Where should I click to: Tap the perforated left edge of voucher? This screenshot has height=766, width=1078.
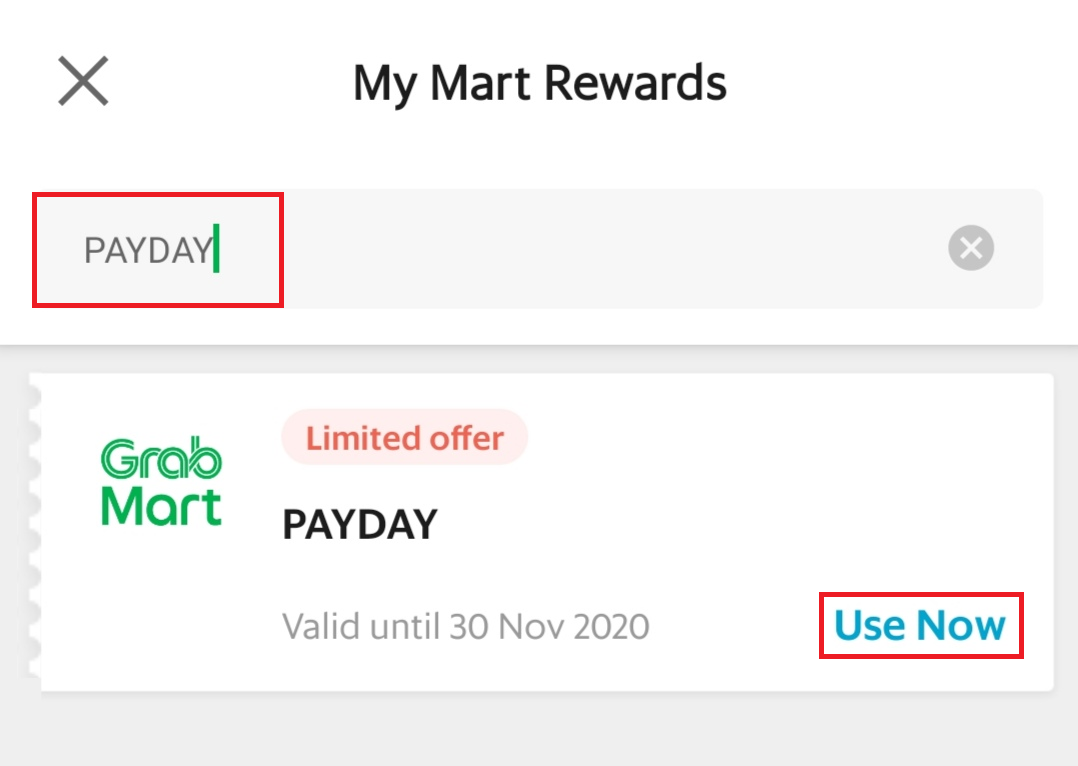35,530
